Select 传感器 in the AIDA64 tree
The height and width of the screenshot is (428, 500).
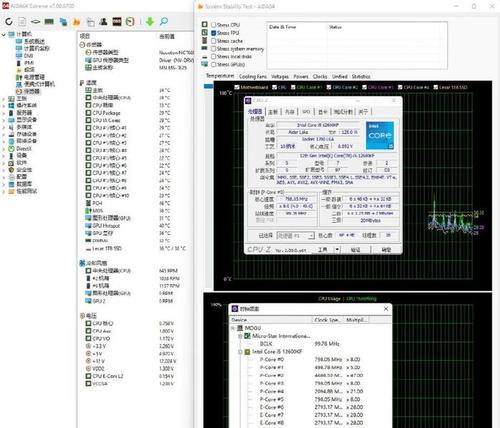(31, 91)
